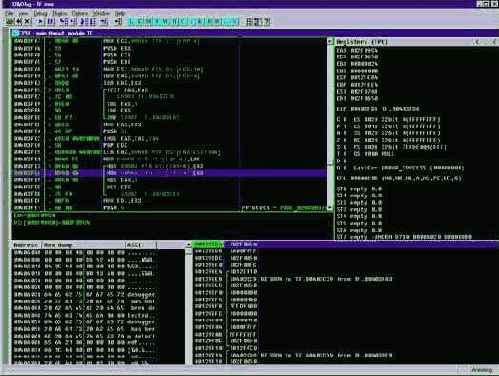
Task: Click the Close program X toolbar icon
Action: pos(28,22)
